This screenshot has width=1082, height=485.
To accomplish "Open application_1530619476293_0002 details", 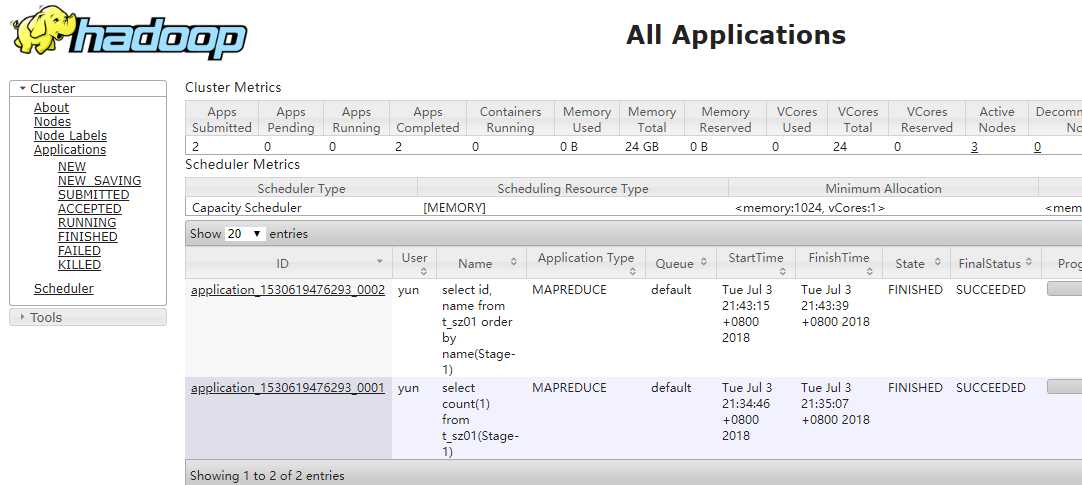I will coord(288,290).
